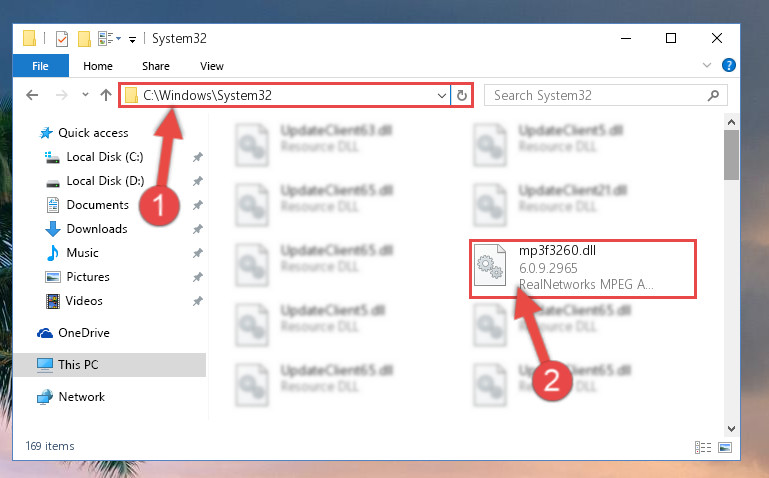769x478 pixels.
Task: Unpin Downloads using its pin icon
Action: coord(198,229)
